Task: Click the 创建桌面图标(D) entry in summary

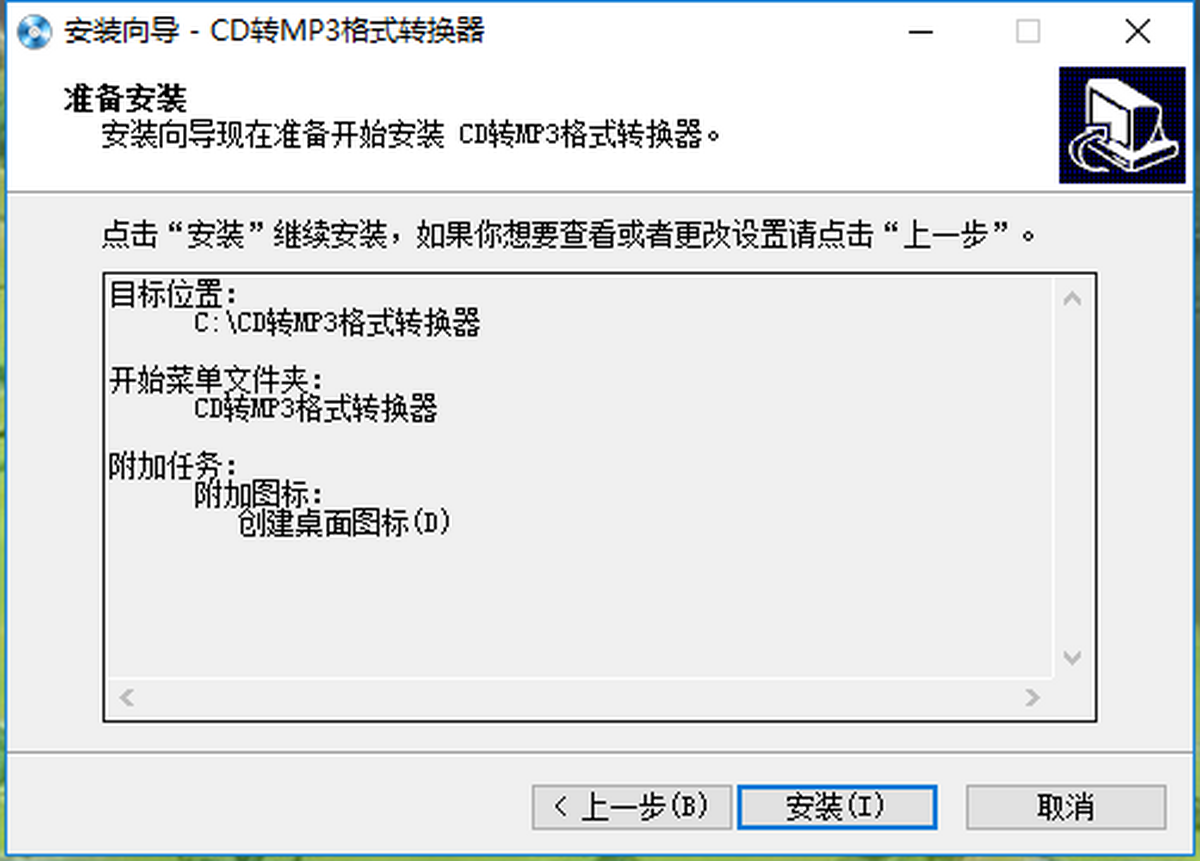Action: pos(345,523)
